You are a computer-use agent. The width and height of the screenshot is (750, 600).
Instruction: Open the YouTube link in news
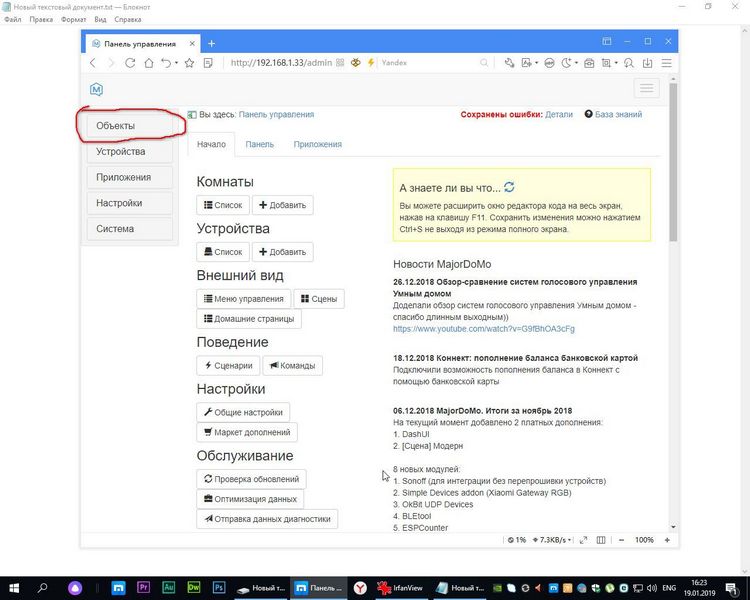click(x=484, y=329)
